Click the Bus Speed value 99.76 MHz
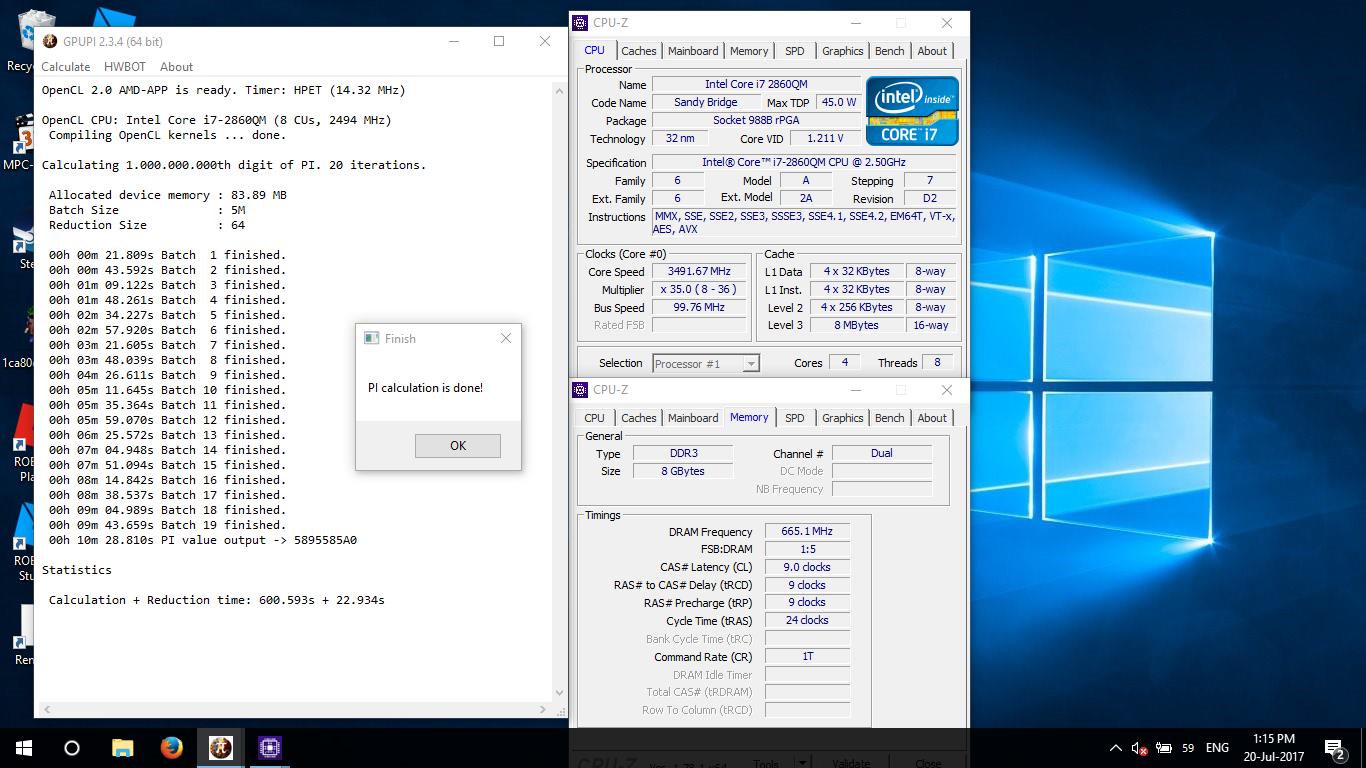Viewport: 1366px width, 768px height. 699,307
